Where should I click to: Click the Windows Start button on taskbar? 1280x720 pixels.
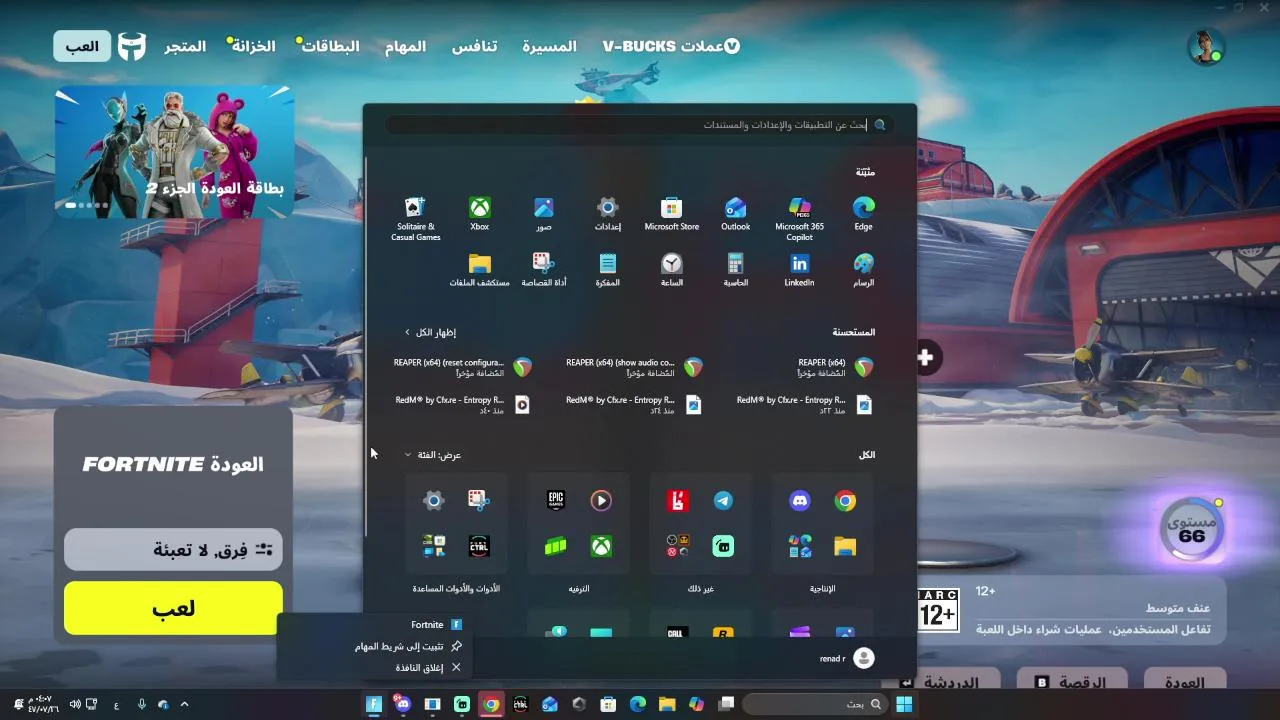904,704
